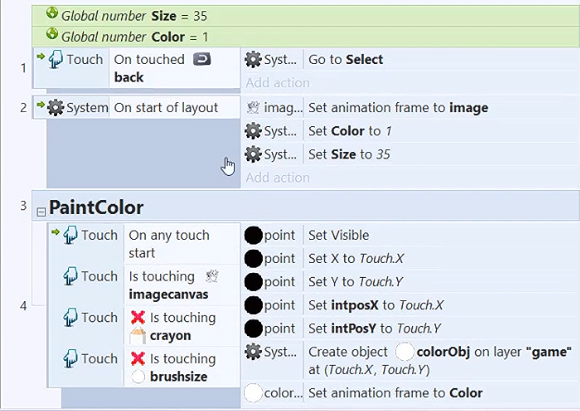Click Add action under Go to Select
The height and width of the screenshot is (411, 580).
278,83
